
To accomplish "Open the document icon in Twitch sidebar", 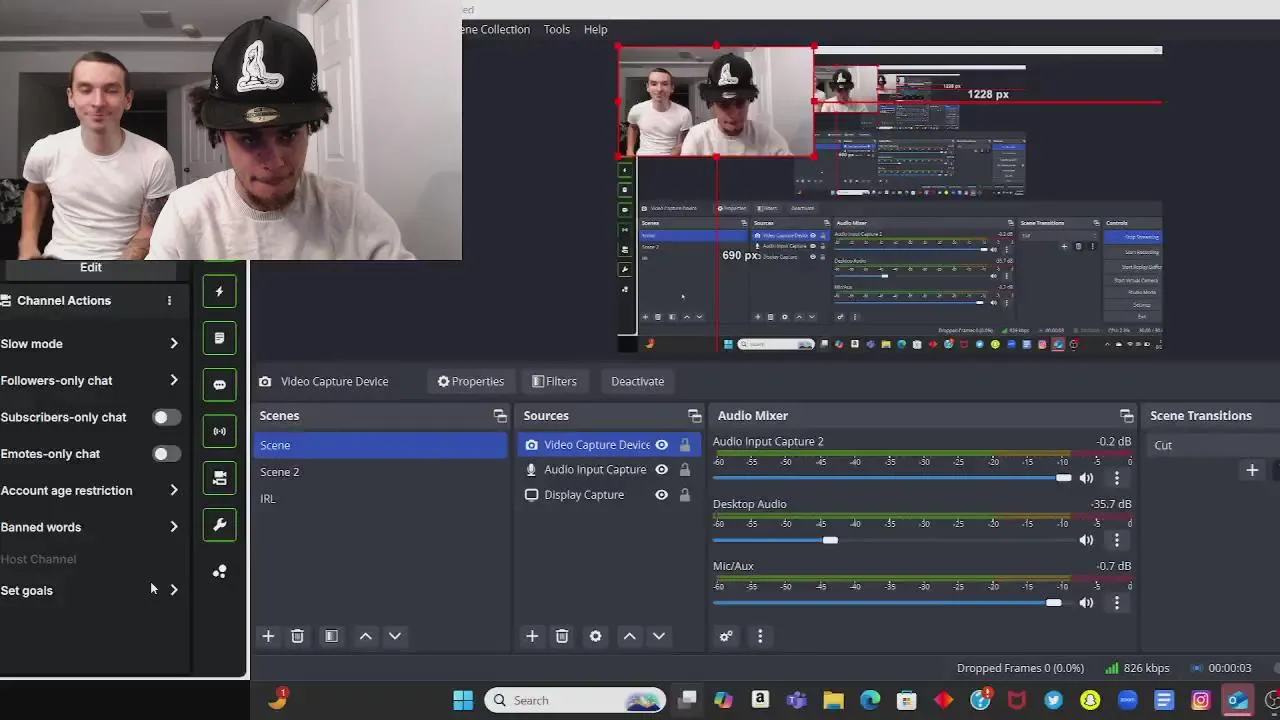I will pos(219,338).
